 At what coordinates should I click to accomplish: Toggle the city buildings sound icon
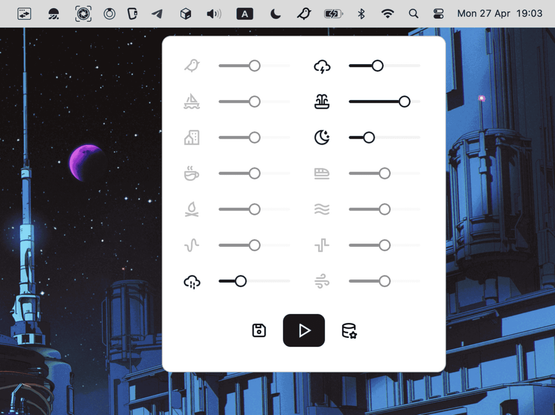click(x=192, y=137)
